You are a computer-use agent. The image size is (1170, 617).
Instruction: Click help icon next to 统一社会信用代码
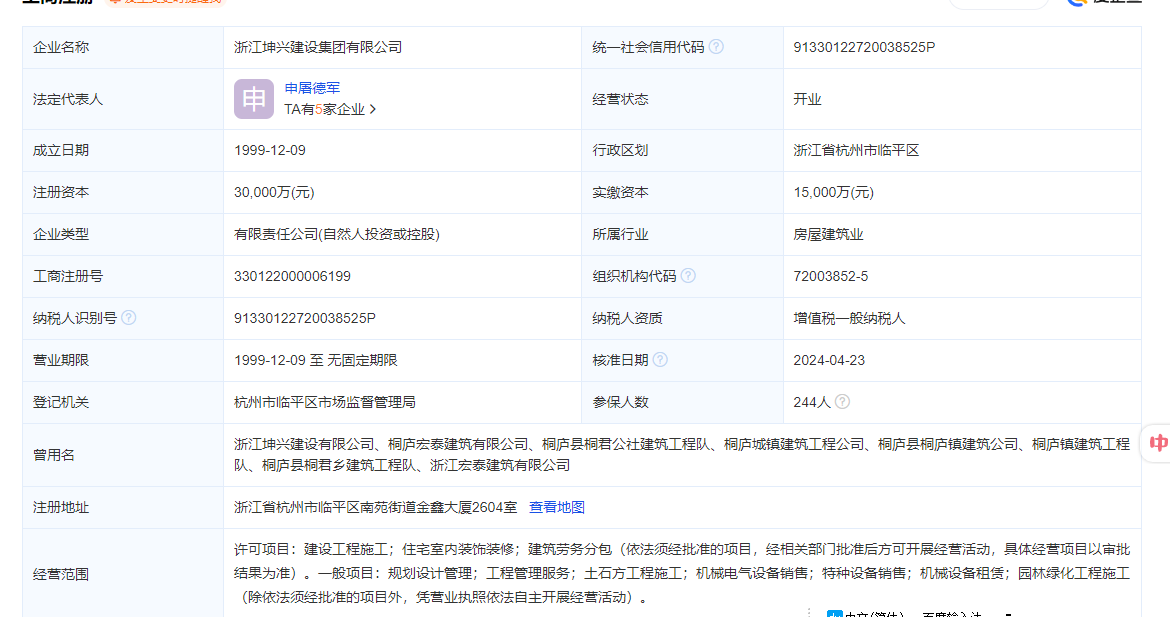coord(716,47)
